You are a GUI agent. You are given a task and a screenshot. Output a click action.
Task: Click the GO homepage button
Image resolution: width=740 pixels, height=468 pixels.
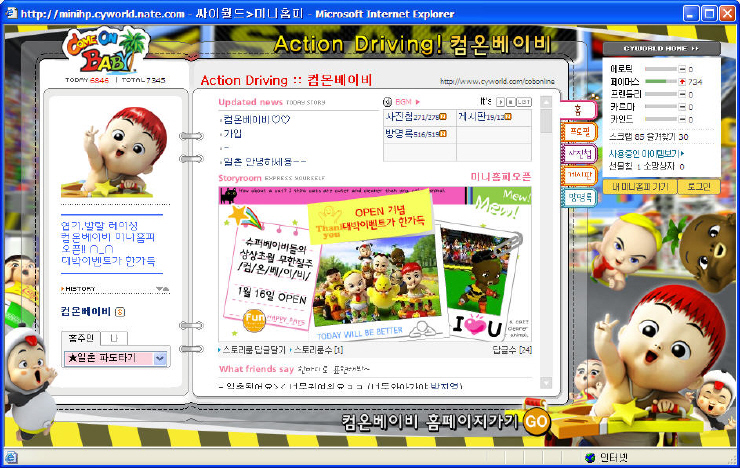[x=536, y=421]
